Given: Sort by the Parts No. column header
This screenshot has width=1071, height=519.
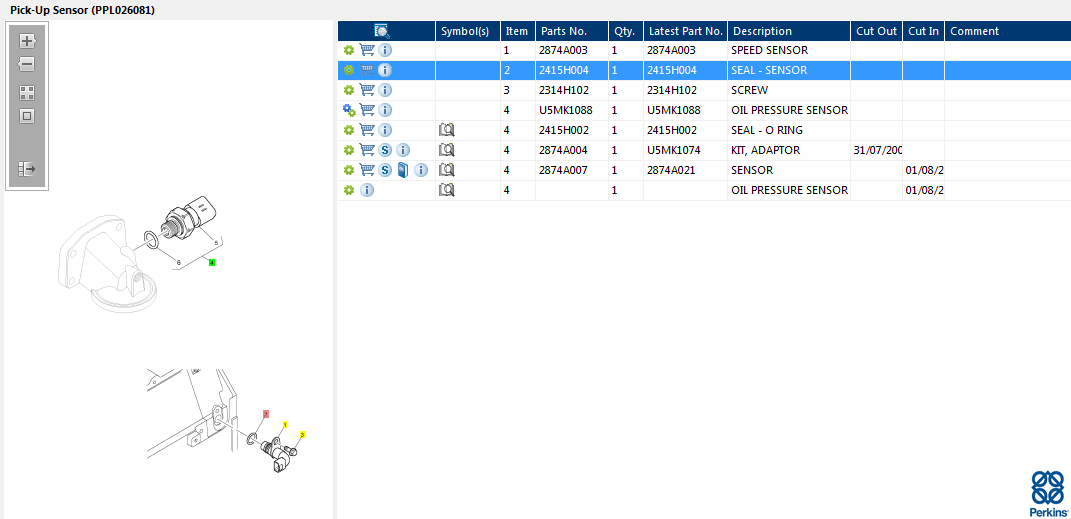Looking at the screenshot, I should click(x=572, y=31).
